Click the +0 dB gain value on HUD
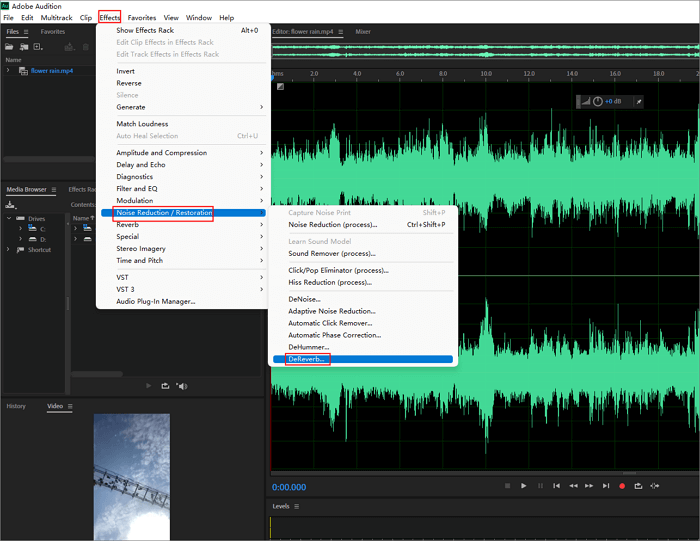Viewport: 700px width, 541px height. click(613, 102)
